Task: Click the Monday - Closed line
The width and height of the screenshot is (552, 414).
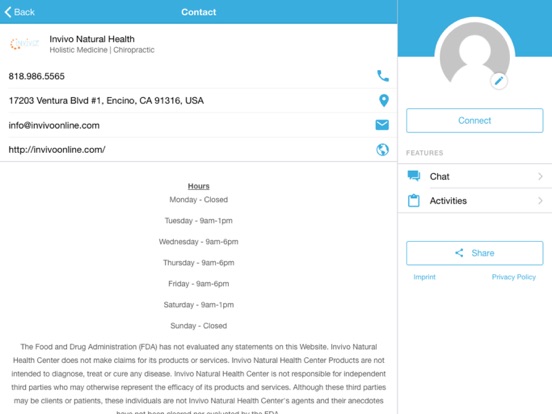Action: [199, 200]
